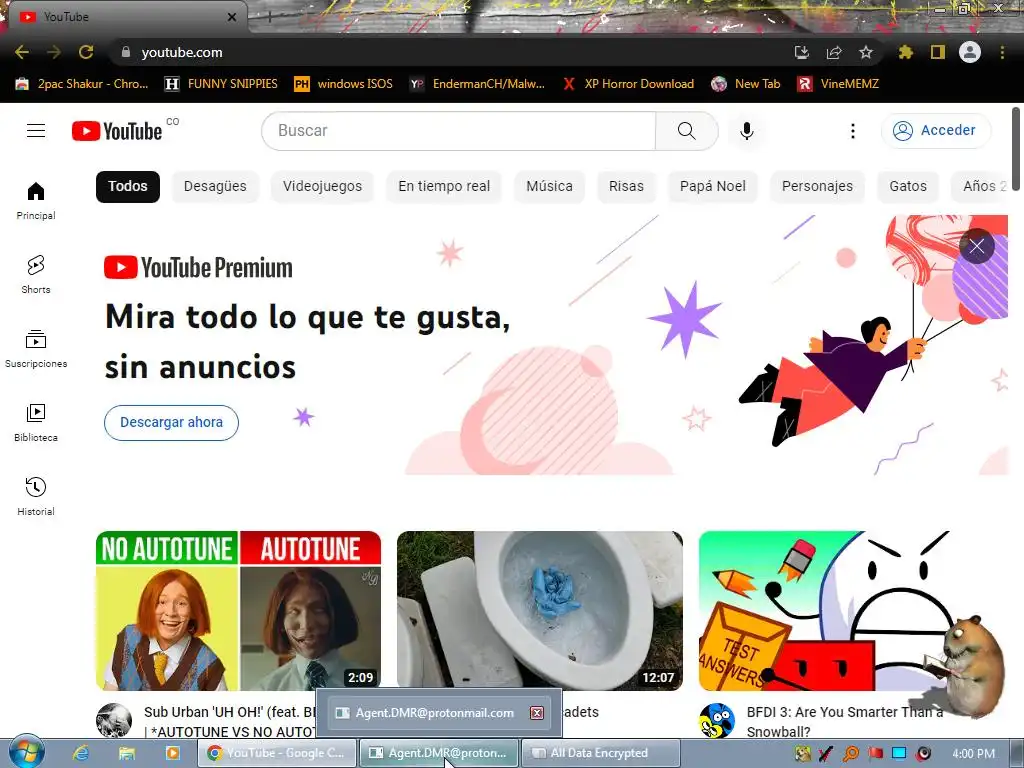The height and width of the screenshot is (768, 1024).
Task: Select the Música filter chip
Action: click(x=549, y=186)
